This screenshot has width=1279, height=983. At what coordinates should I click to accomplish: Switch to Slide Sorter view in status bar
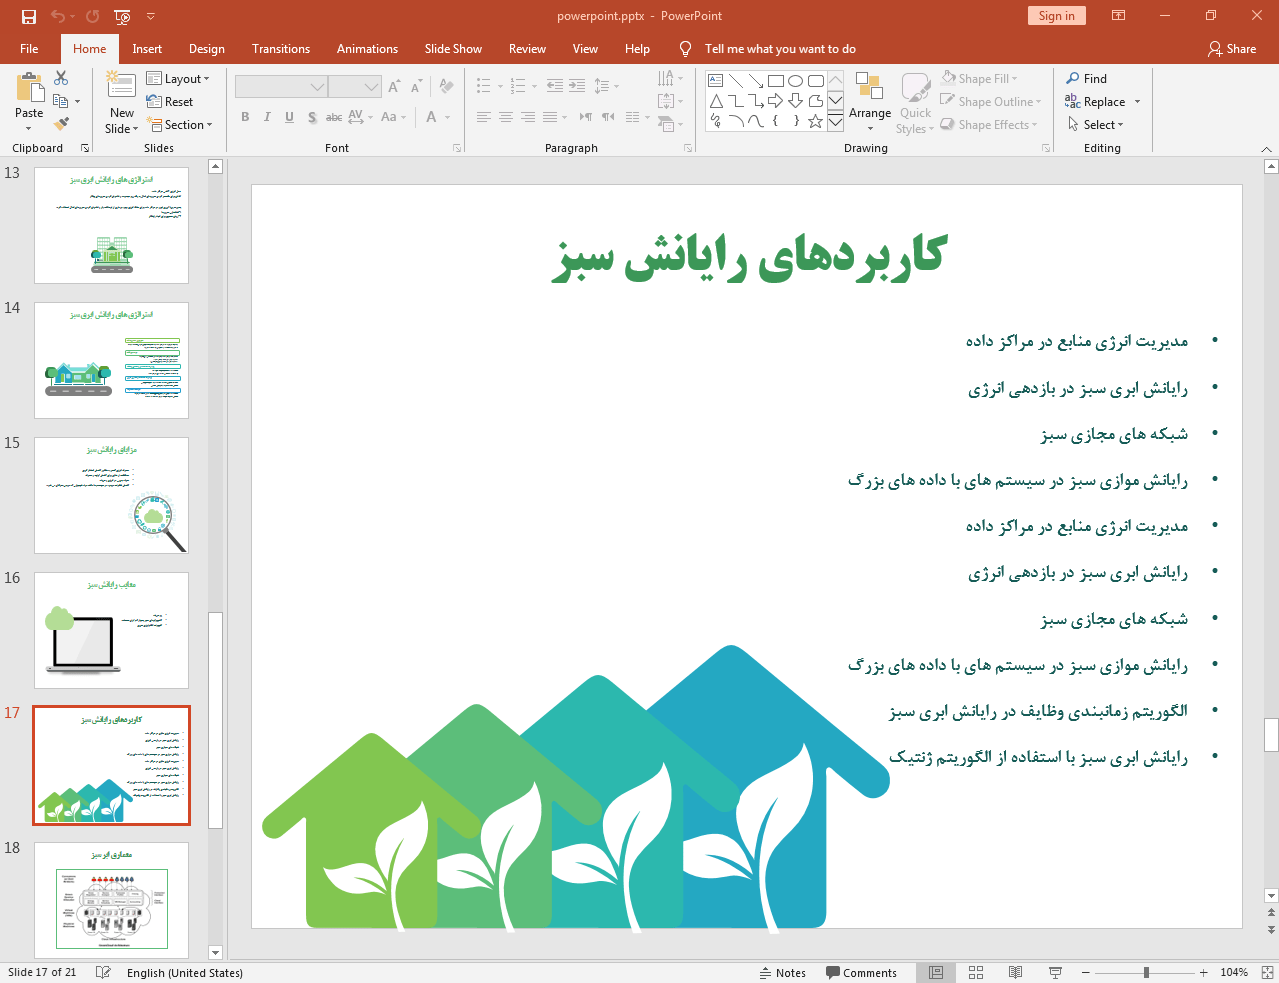[x=975, y=972]
